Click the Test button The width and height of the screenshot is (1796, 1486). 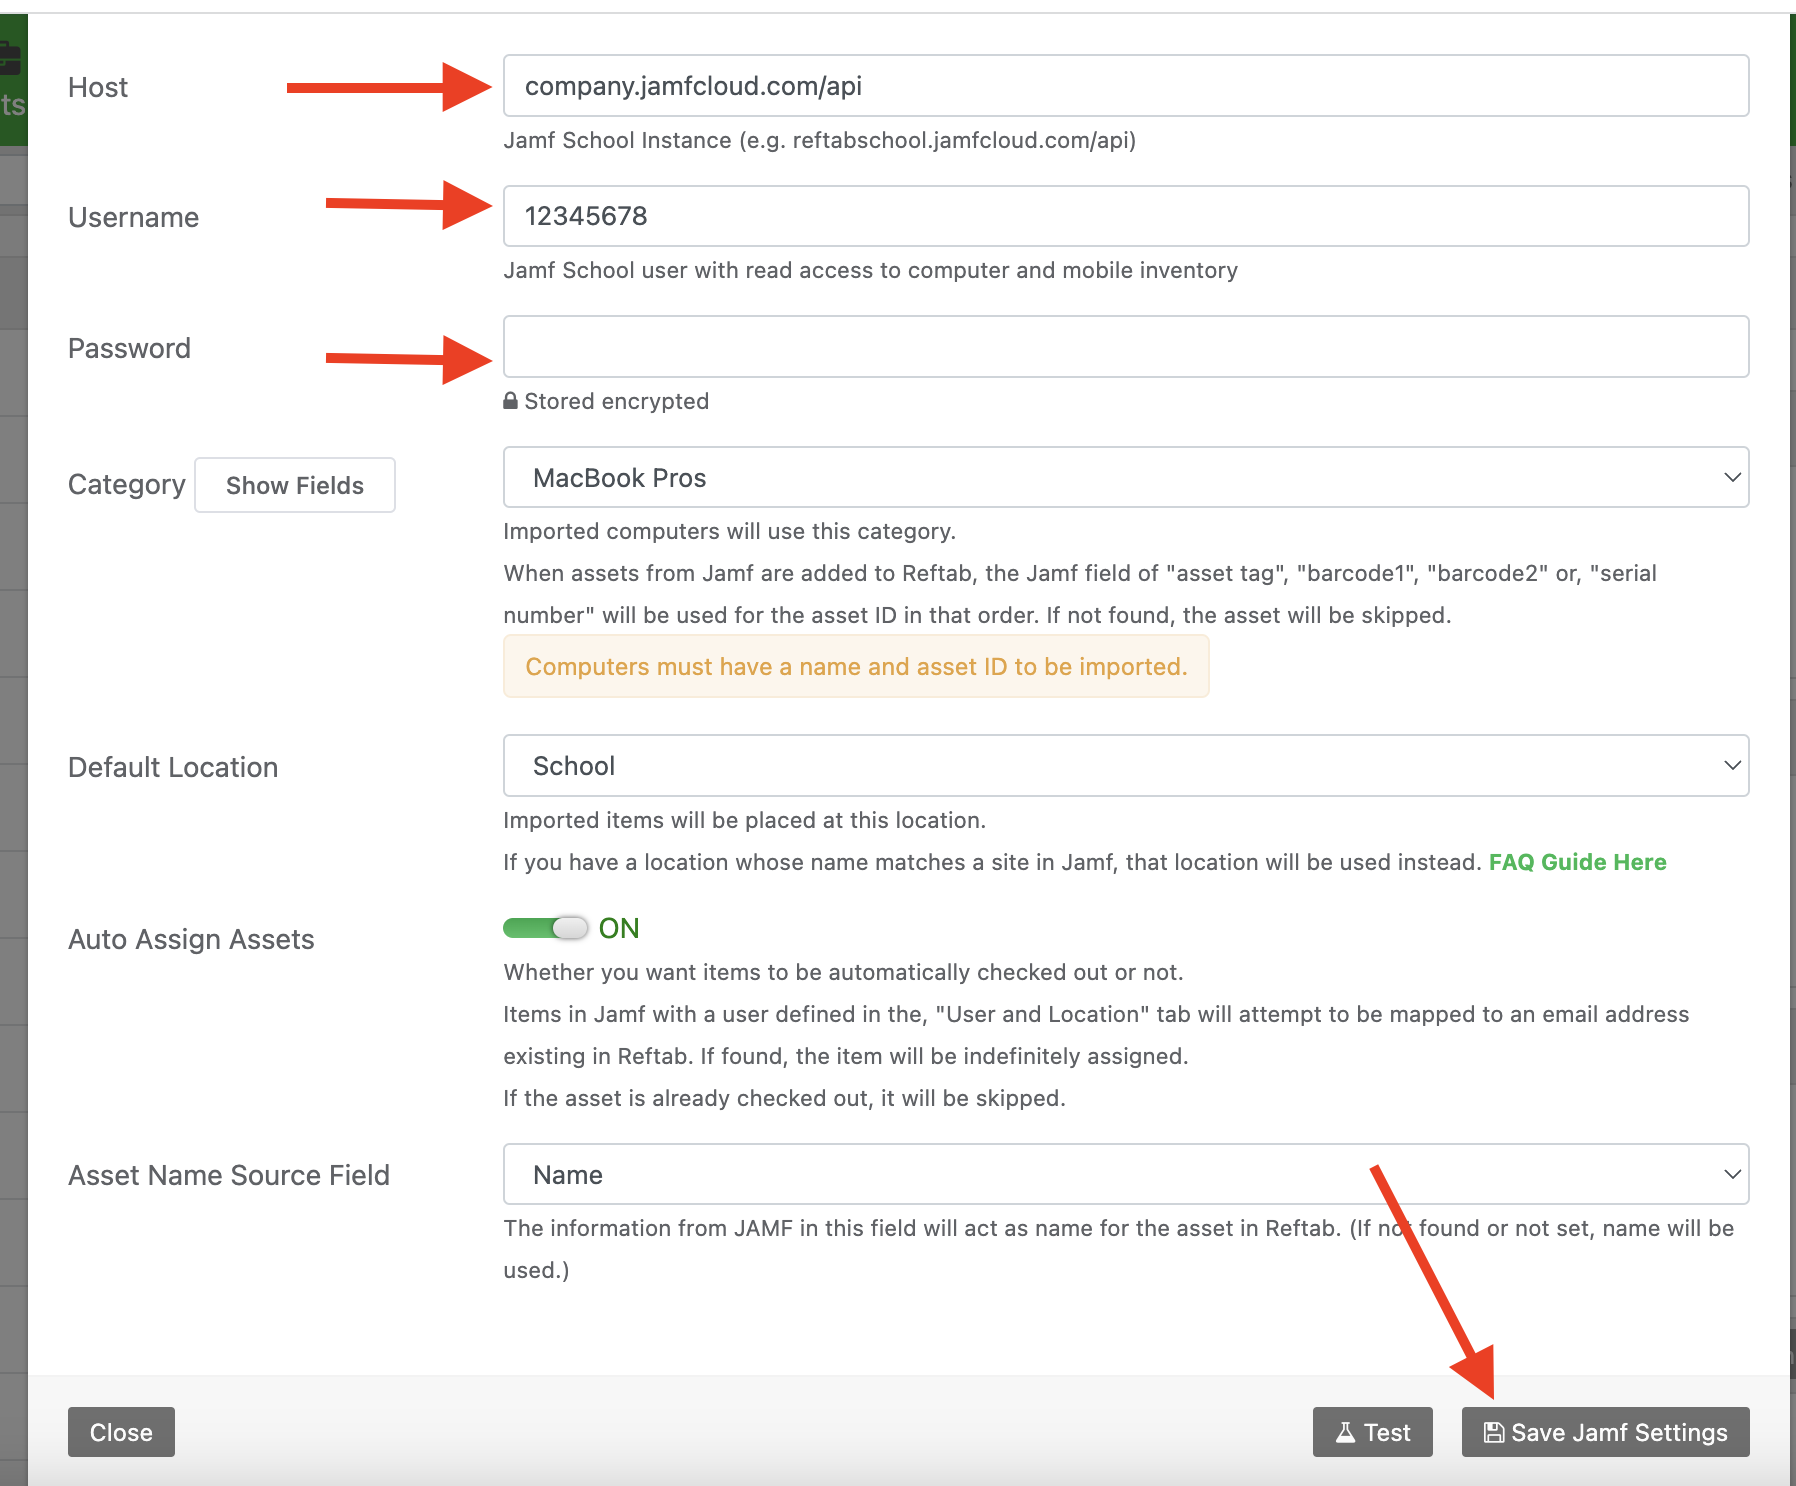(1372, 1432)
